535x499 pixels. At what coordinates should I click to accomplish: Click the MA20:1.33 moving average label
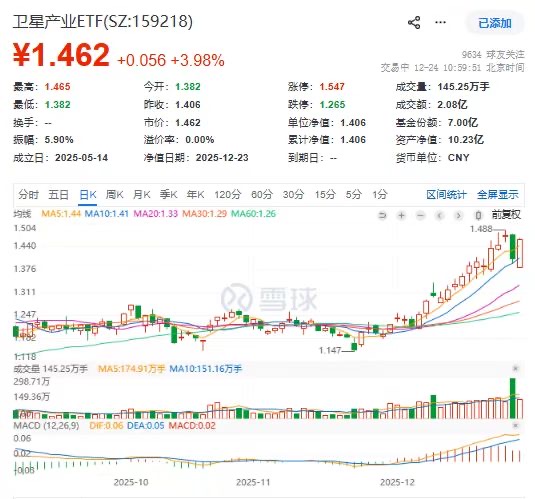[x=156, y=214]
